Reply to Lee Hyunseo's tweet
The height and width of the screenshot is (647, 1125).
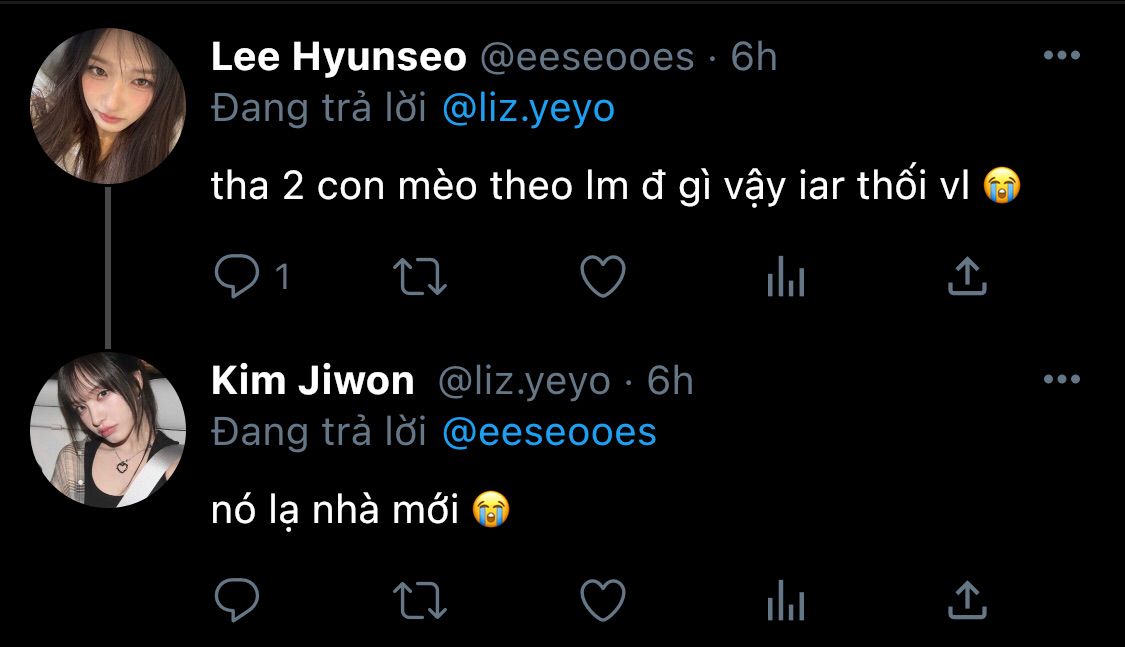point(237,276)
